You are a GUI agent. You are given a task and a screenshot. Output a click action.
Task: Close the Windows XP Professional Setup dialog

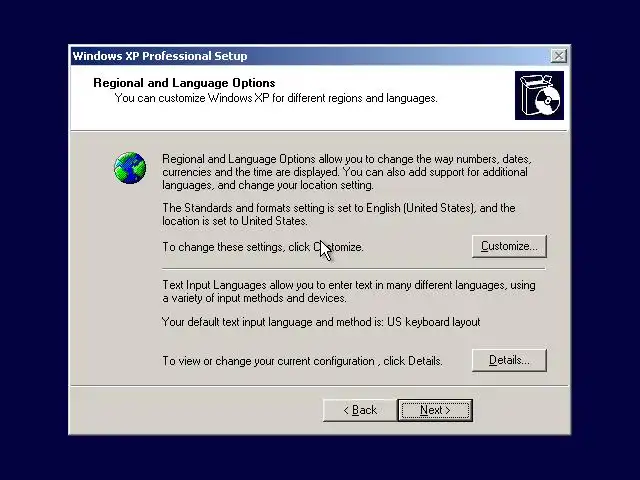[x=558, y=56]
